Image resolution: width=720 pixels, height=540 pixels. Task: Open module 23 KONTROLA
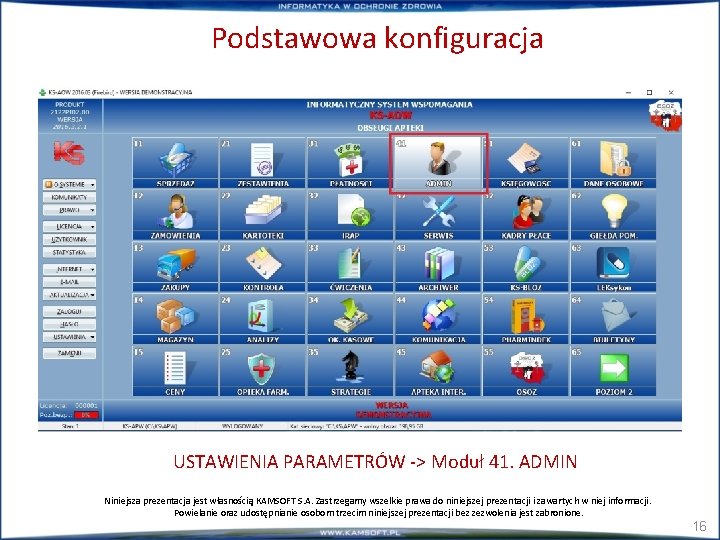pyautogui.click(x=263, y=267)
